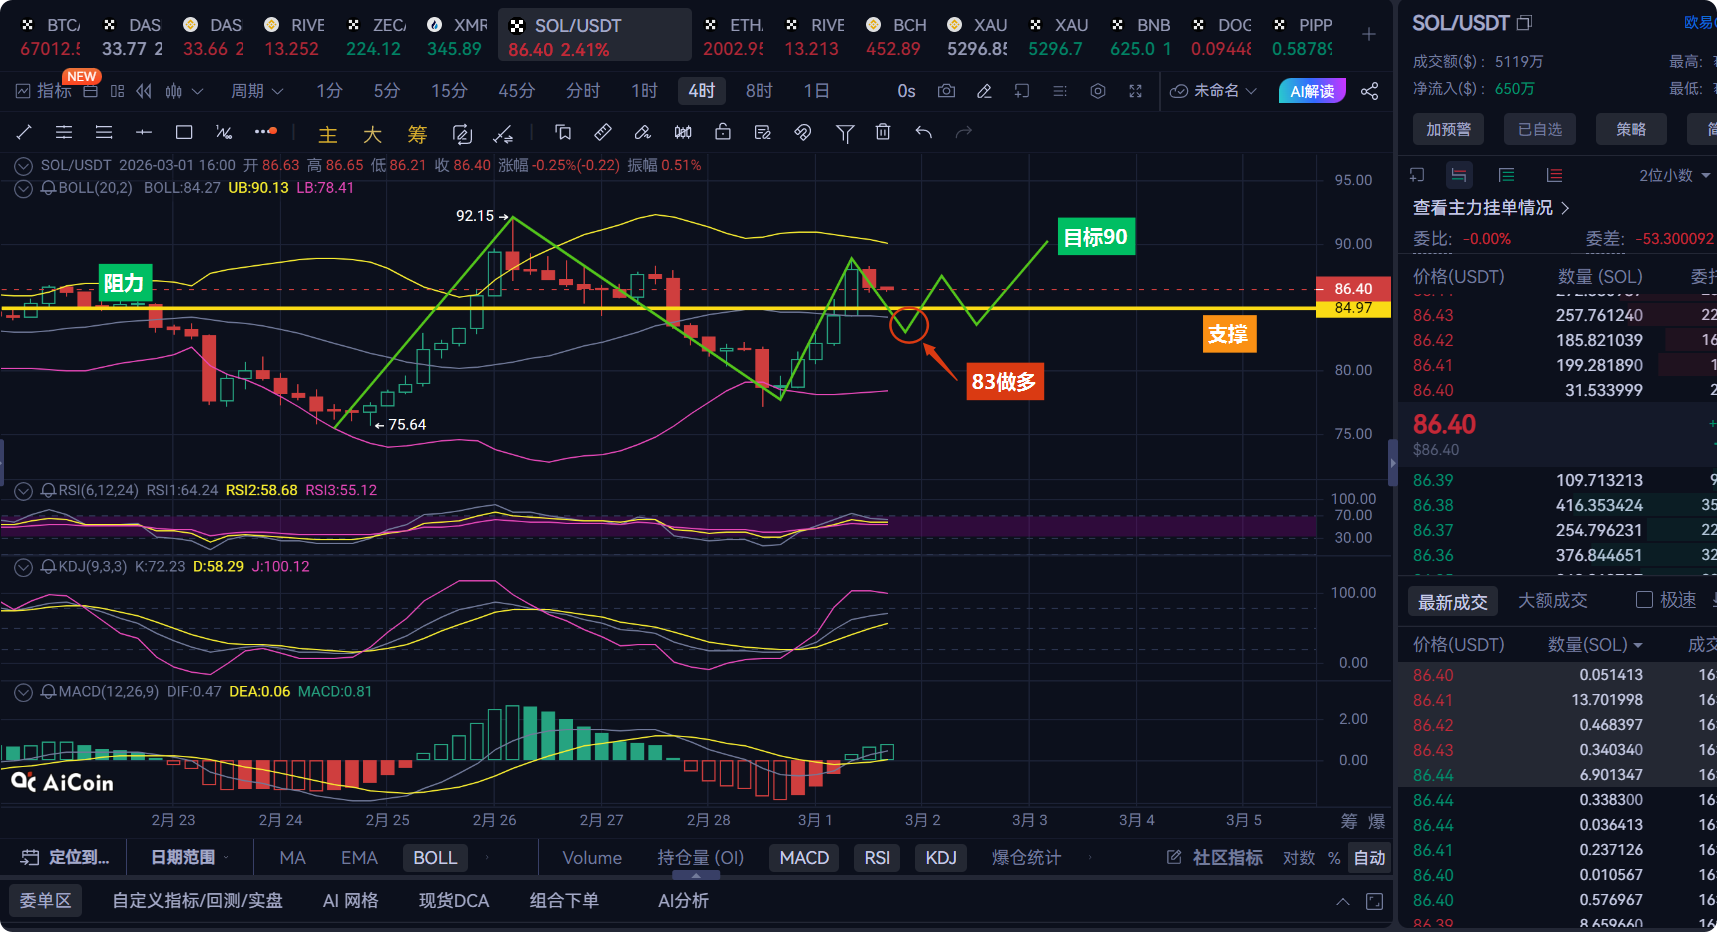The width and height of the screenshot is (1717, 932).
Task: Tick the 极速 checkbox
Action: (1643, 600)
